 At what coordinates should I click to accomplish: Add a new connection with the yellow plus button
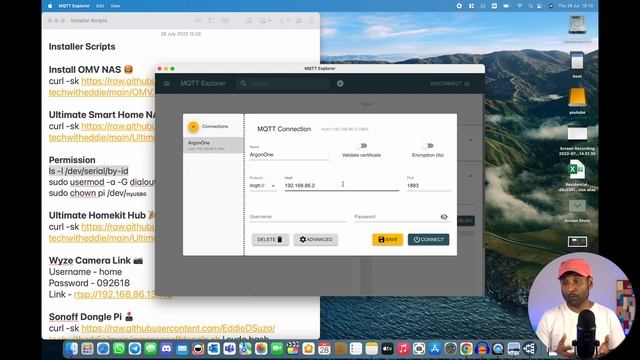[x=193, y=127]
